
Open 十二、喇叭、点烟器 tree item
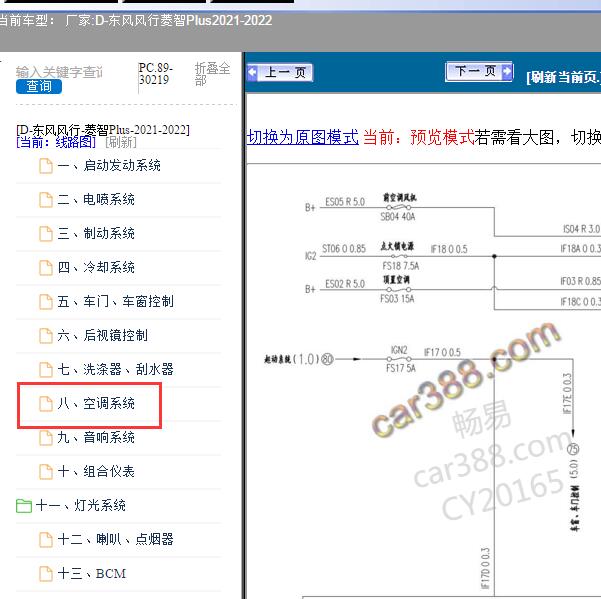(115, 539)
